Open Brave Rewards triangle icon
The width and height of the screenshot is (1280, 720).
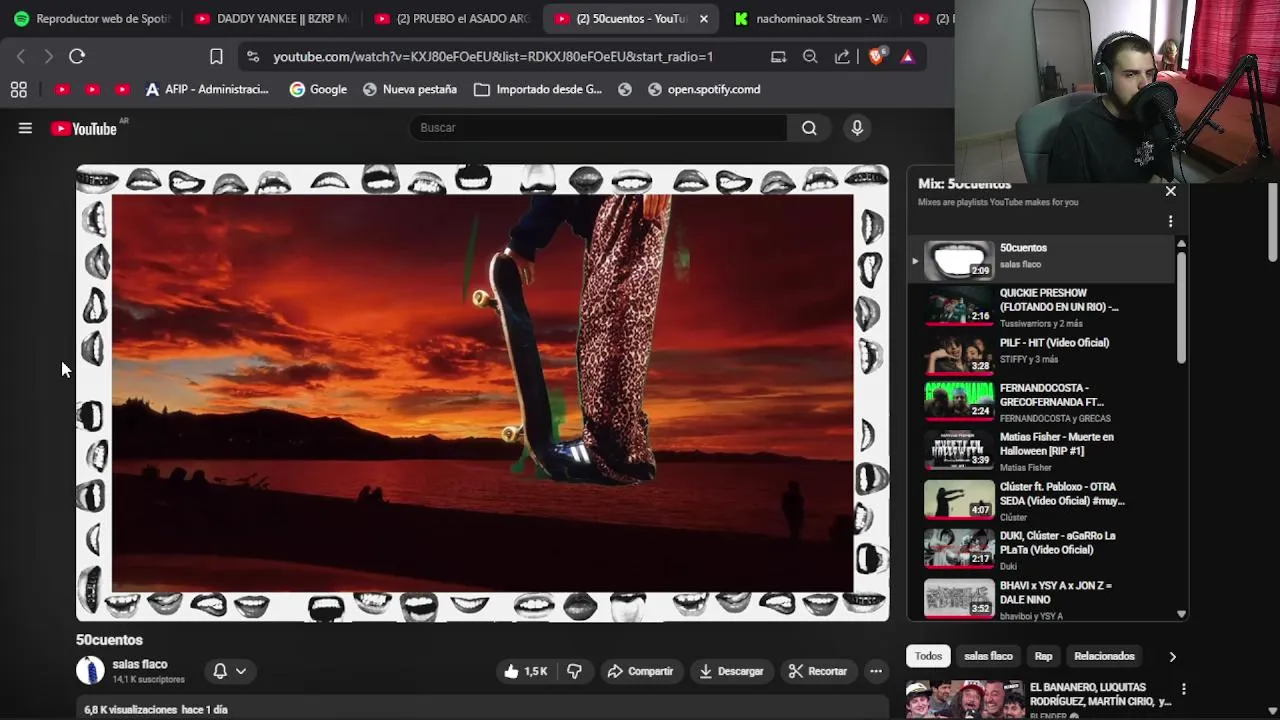[x=907, y=57]
